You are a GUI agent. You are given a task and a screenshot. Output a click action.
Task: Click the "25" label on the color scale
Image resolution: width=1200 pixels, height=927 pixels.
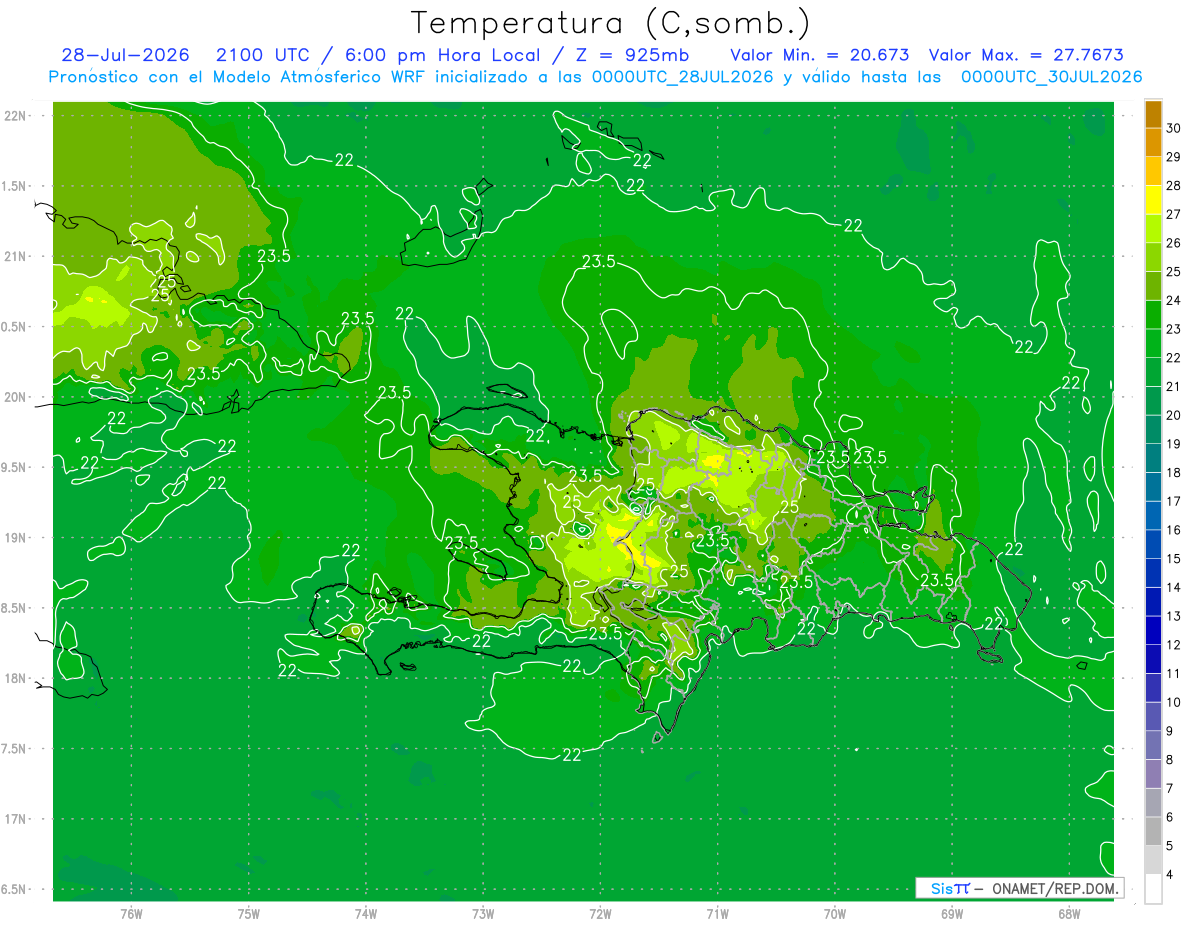[1174, 271]
